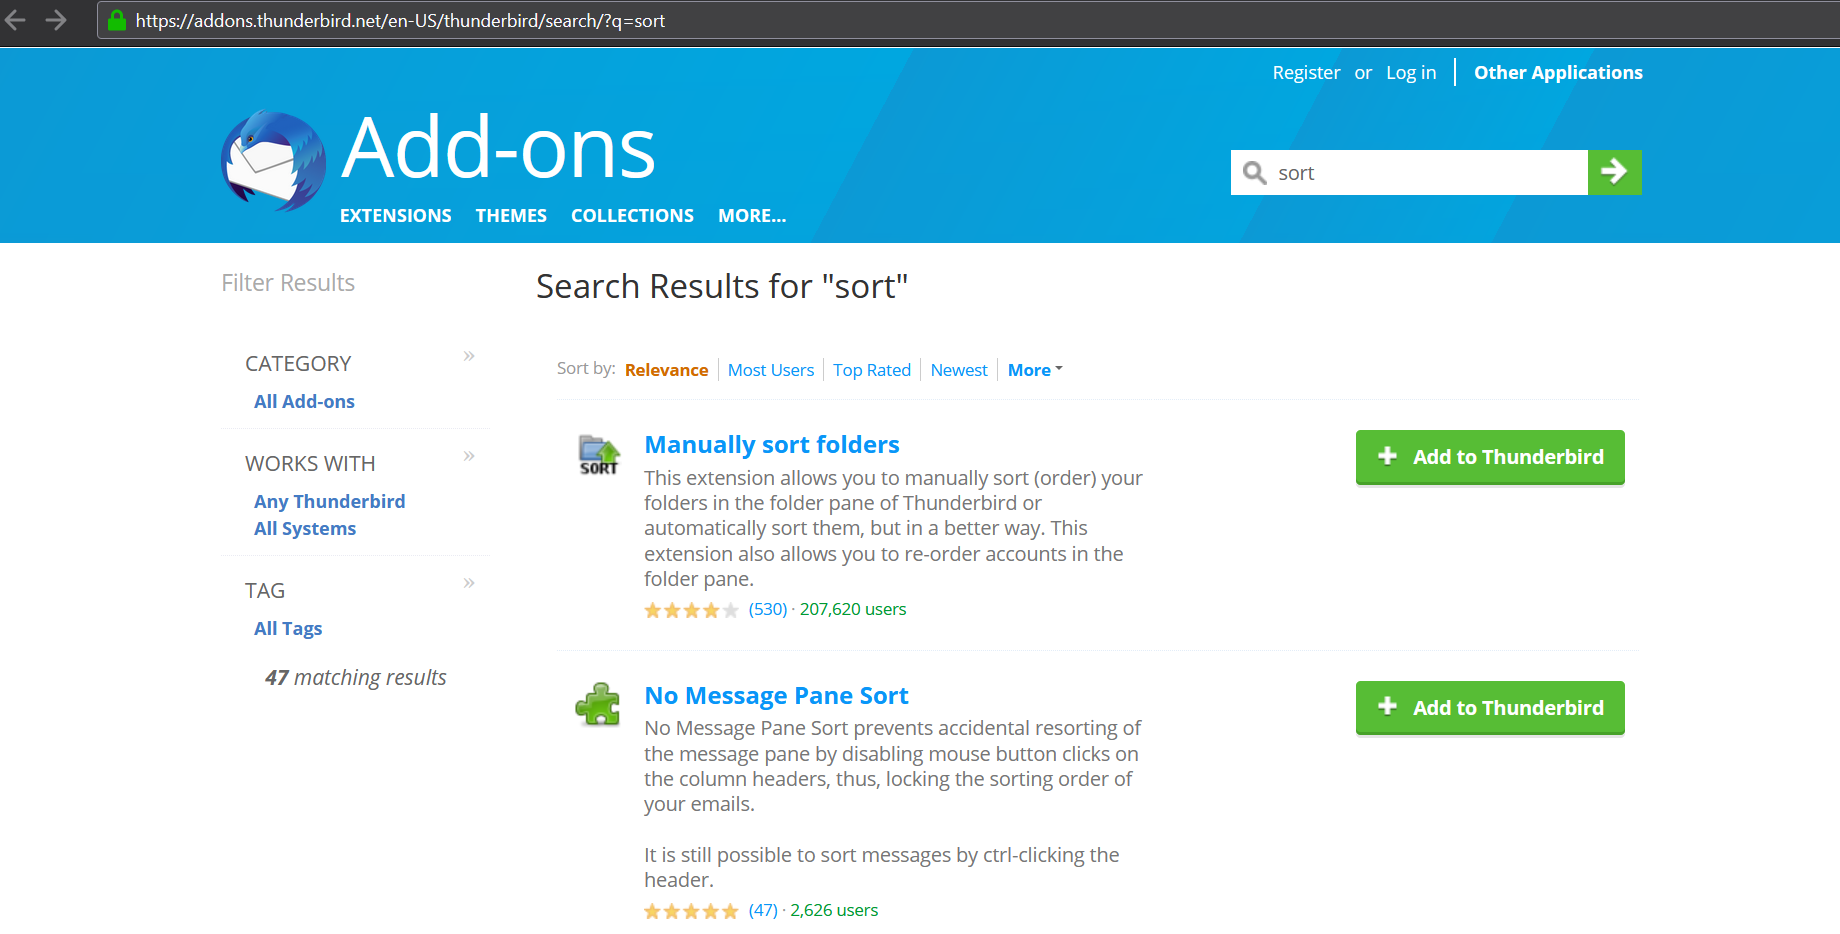Collapse the CATEGORY filter section
The image size is (1840, 934).
tap(469, 356)
